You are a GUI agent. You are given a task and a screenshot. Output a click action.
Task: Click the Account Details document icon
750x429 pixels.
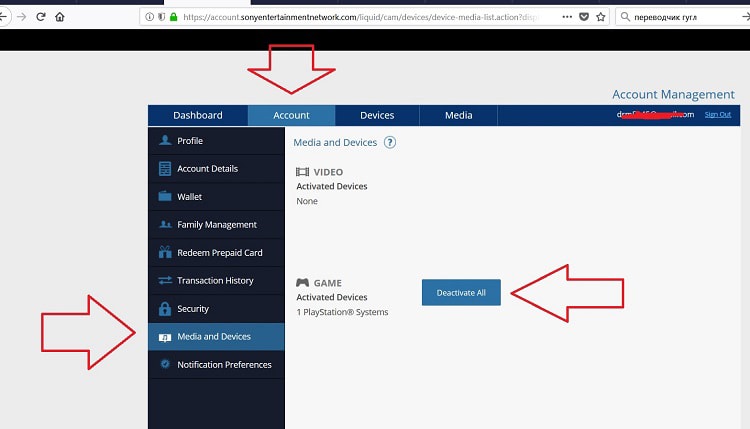[165, 168]
